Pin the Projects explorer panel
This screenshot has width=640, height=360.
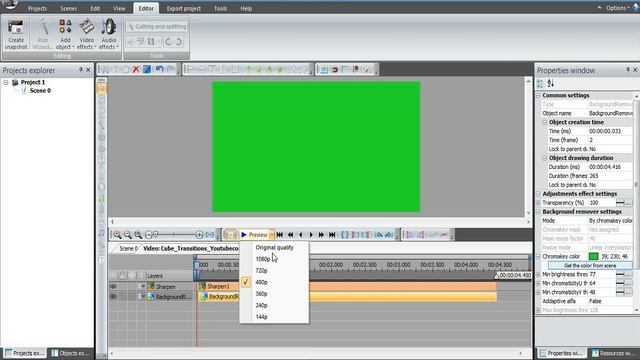80,70
